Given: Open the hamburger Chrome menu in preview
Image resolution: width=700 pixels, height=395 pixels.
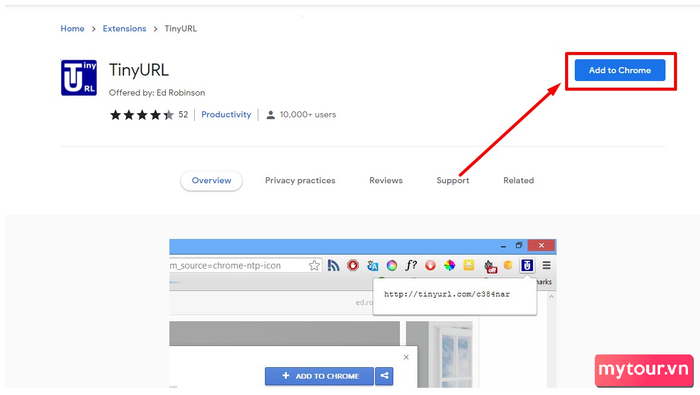Looking at the screenshot, I should pos(546,266).
